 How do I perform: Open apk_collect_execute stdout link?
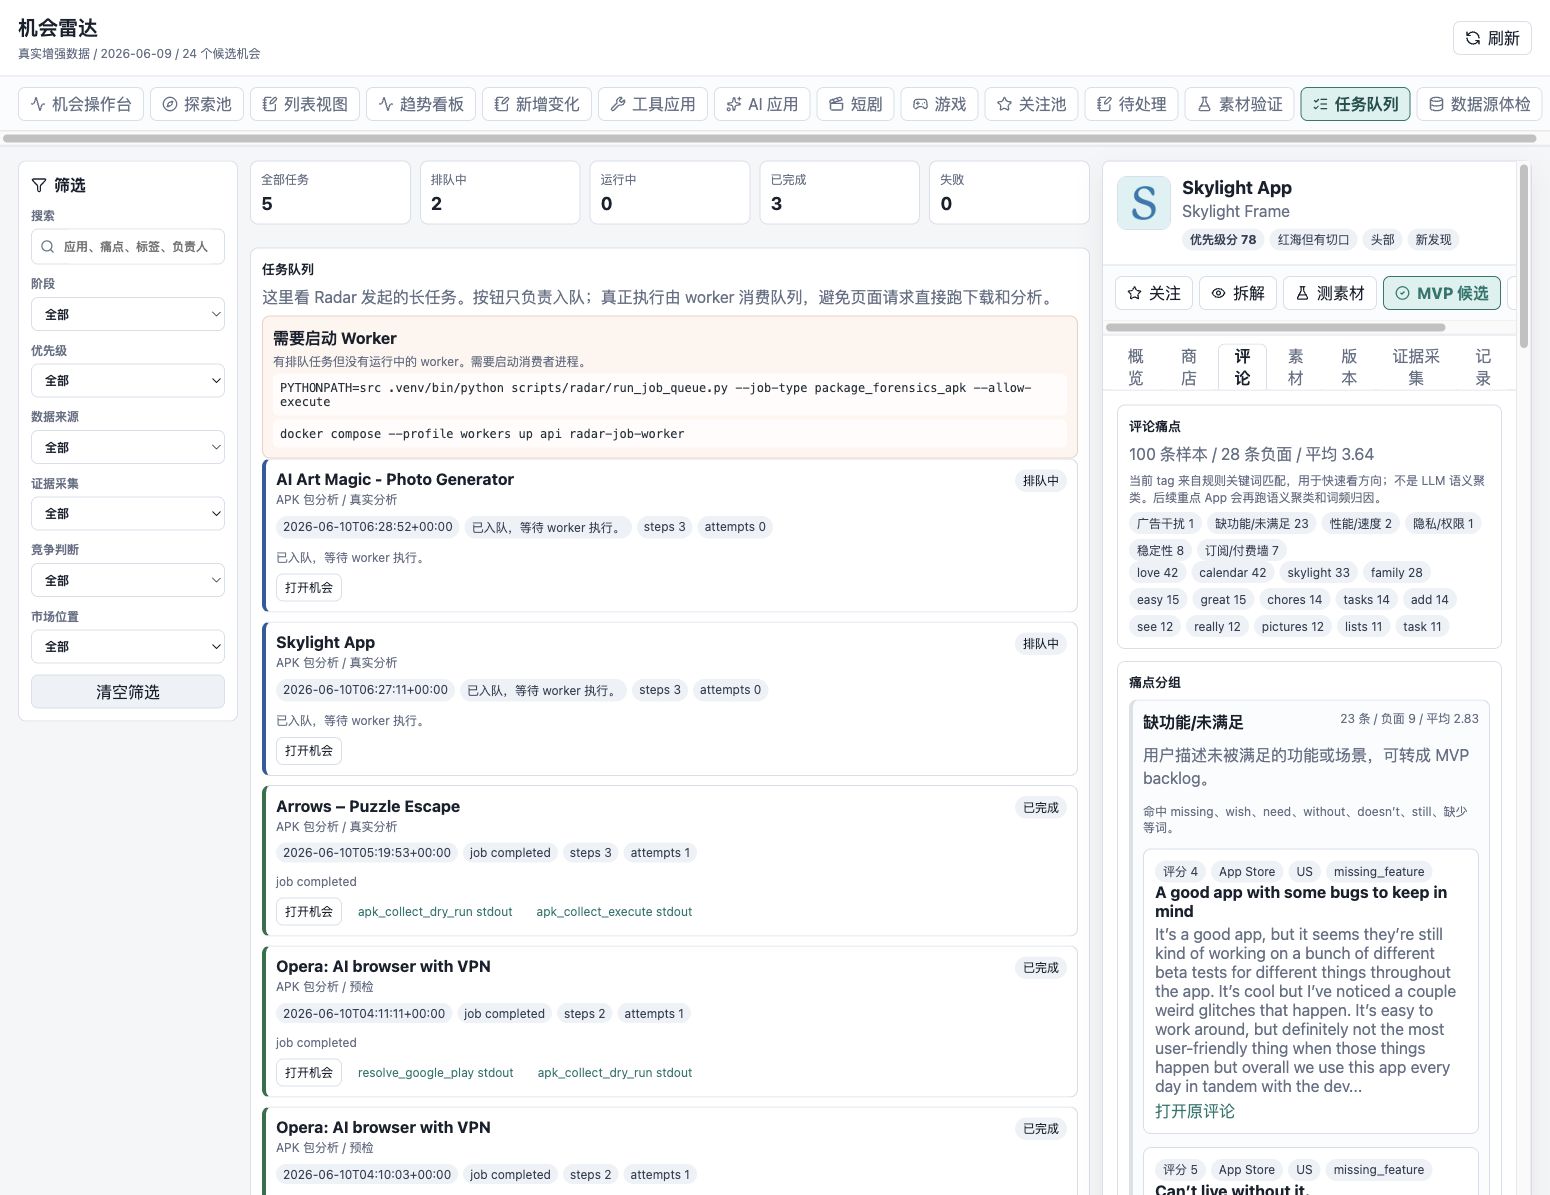614,912
